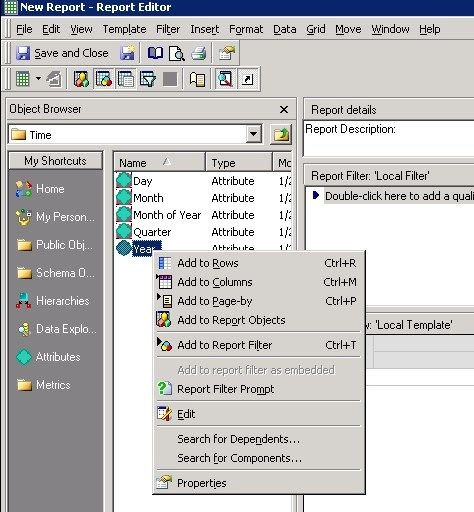
Task: Close the Object Browser panel
Action: (x=284, y=109)
